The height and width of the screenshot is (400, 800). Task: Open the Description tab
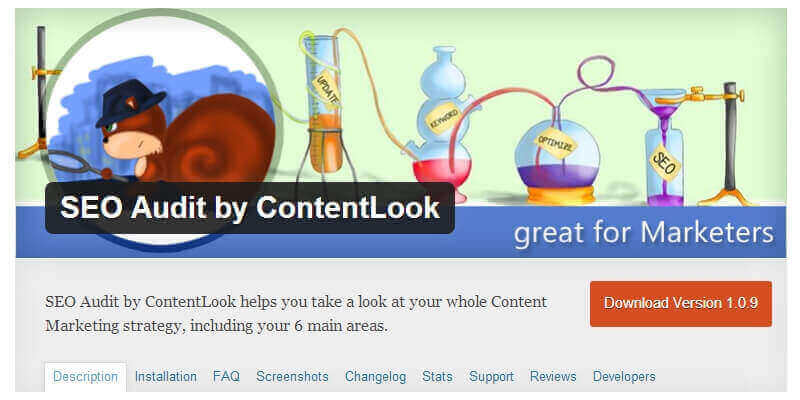(86, 377)
